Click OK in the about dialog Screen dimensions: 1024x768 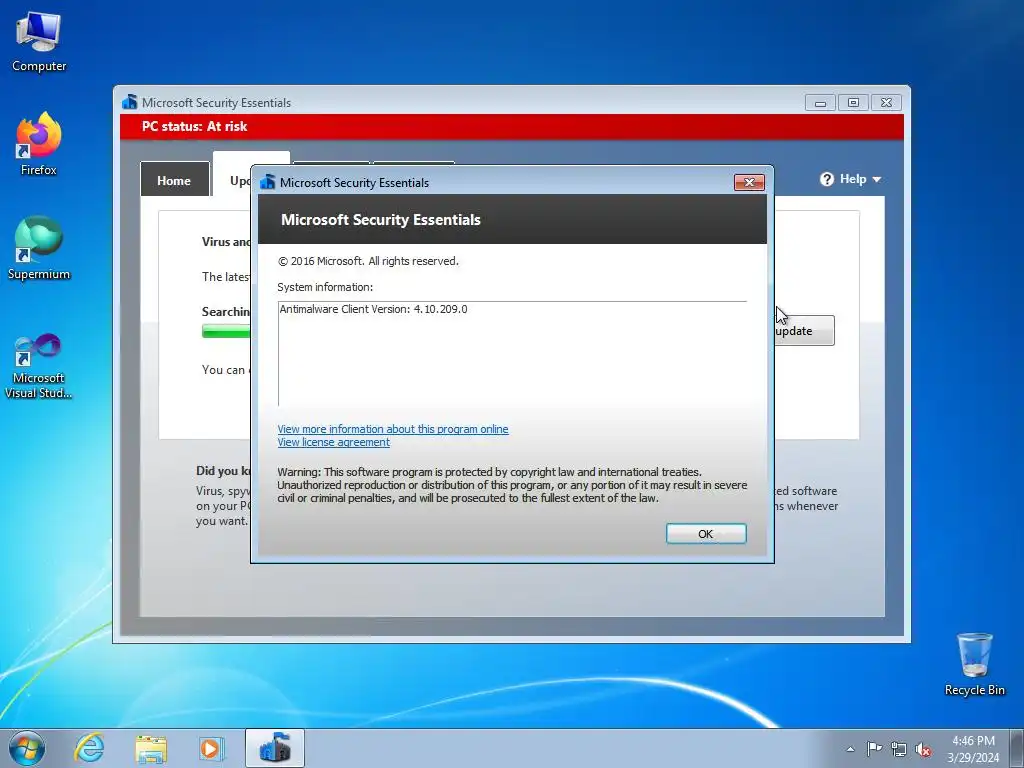706,534
